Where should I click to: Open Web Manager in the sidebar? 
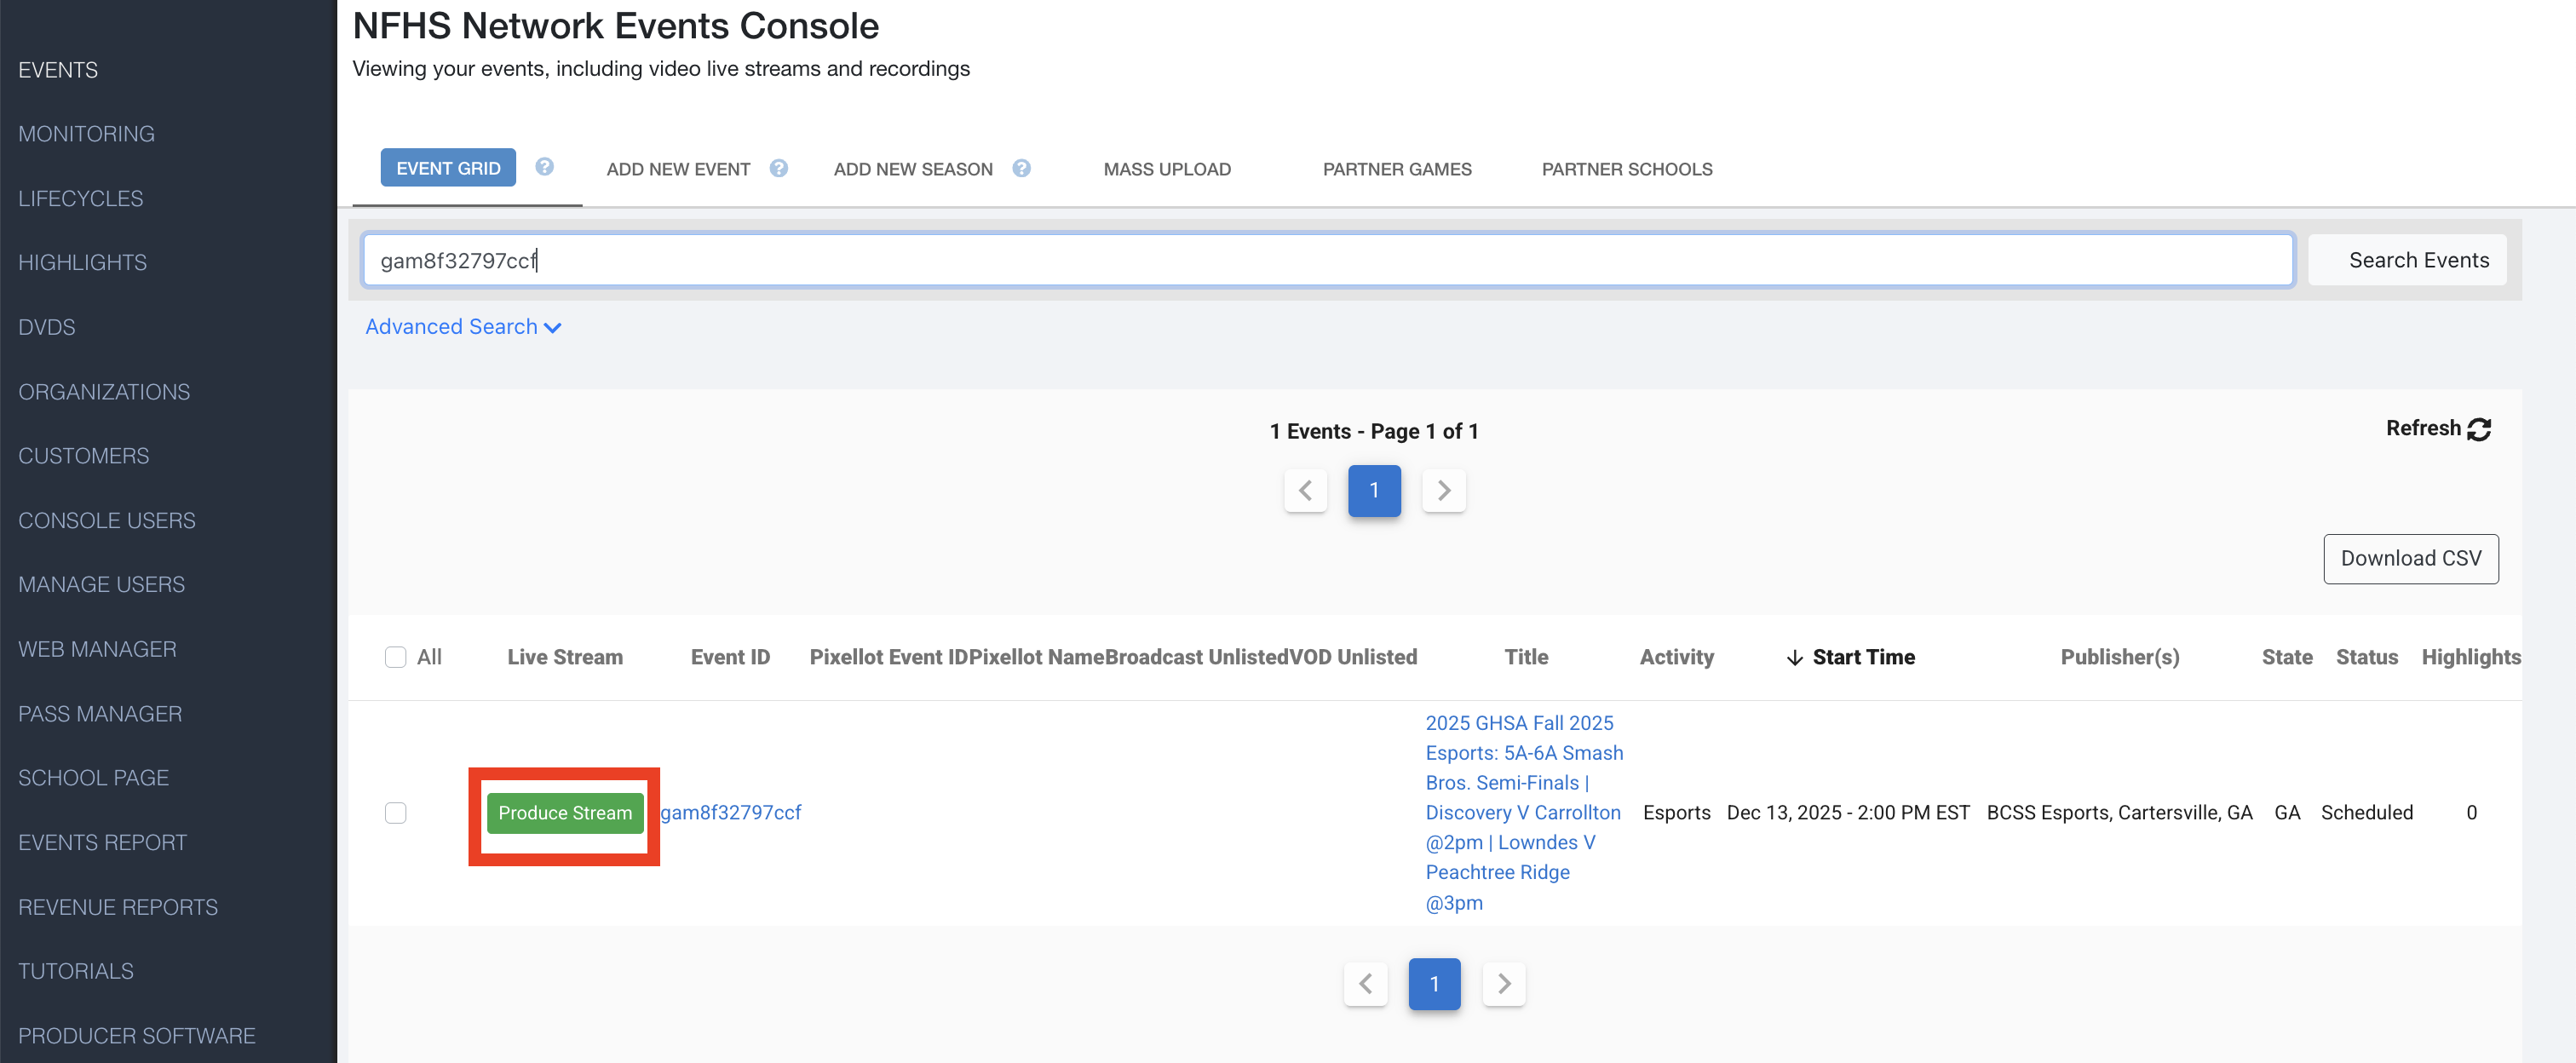97,649
